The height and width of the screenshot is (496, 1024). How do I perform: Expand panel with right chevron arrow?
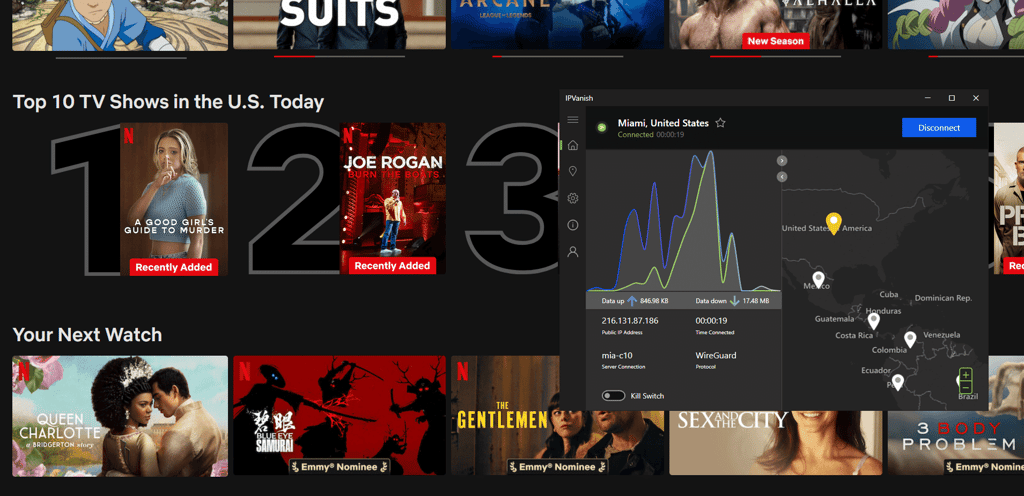coord(782,161)
